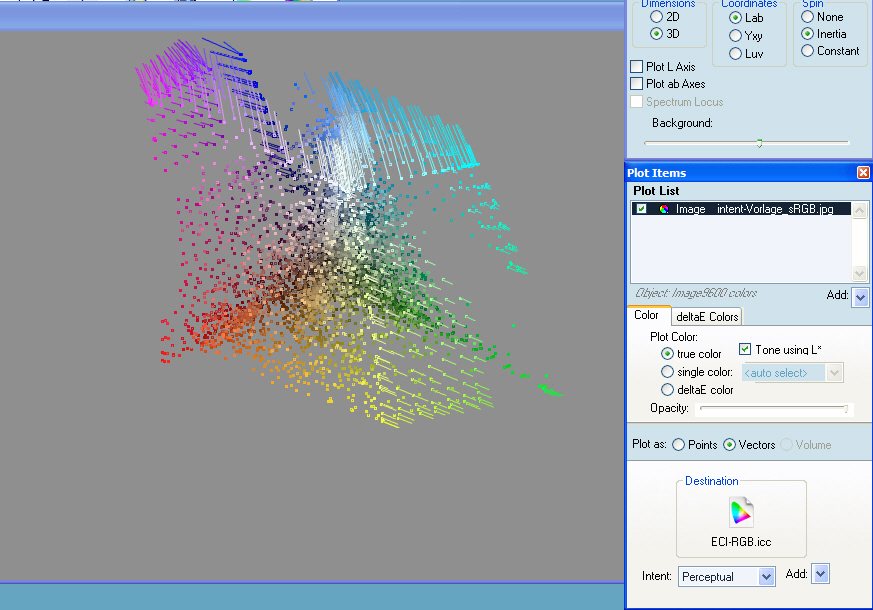873x610 pixels.
Task: Plot the data as Points
Action: tap(679, 445)
